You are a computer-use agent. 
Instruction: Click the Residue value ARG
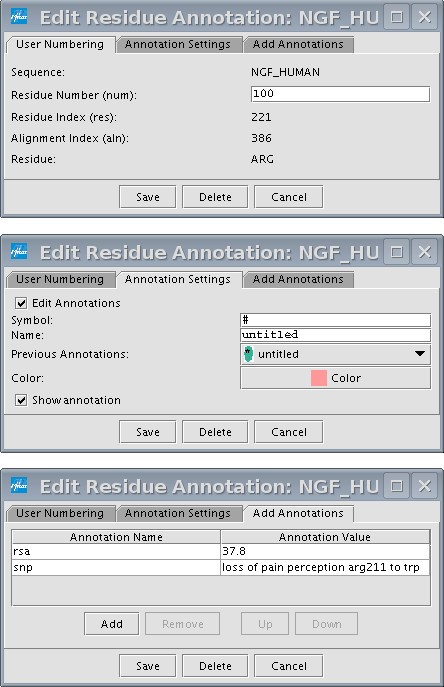click(262, 159)
